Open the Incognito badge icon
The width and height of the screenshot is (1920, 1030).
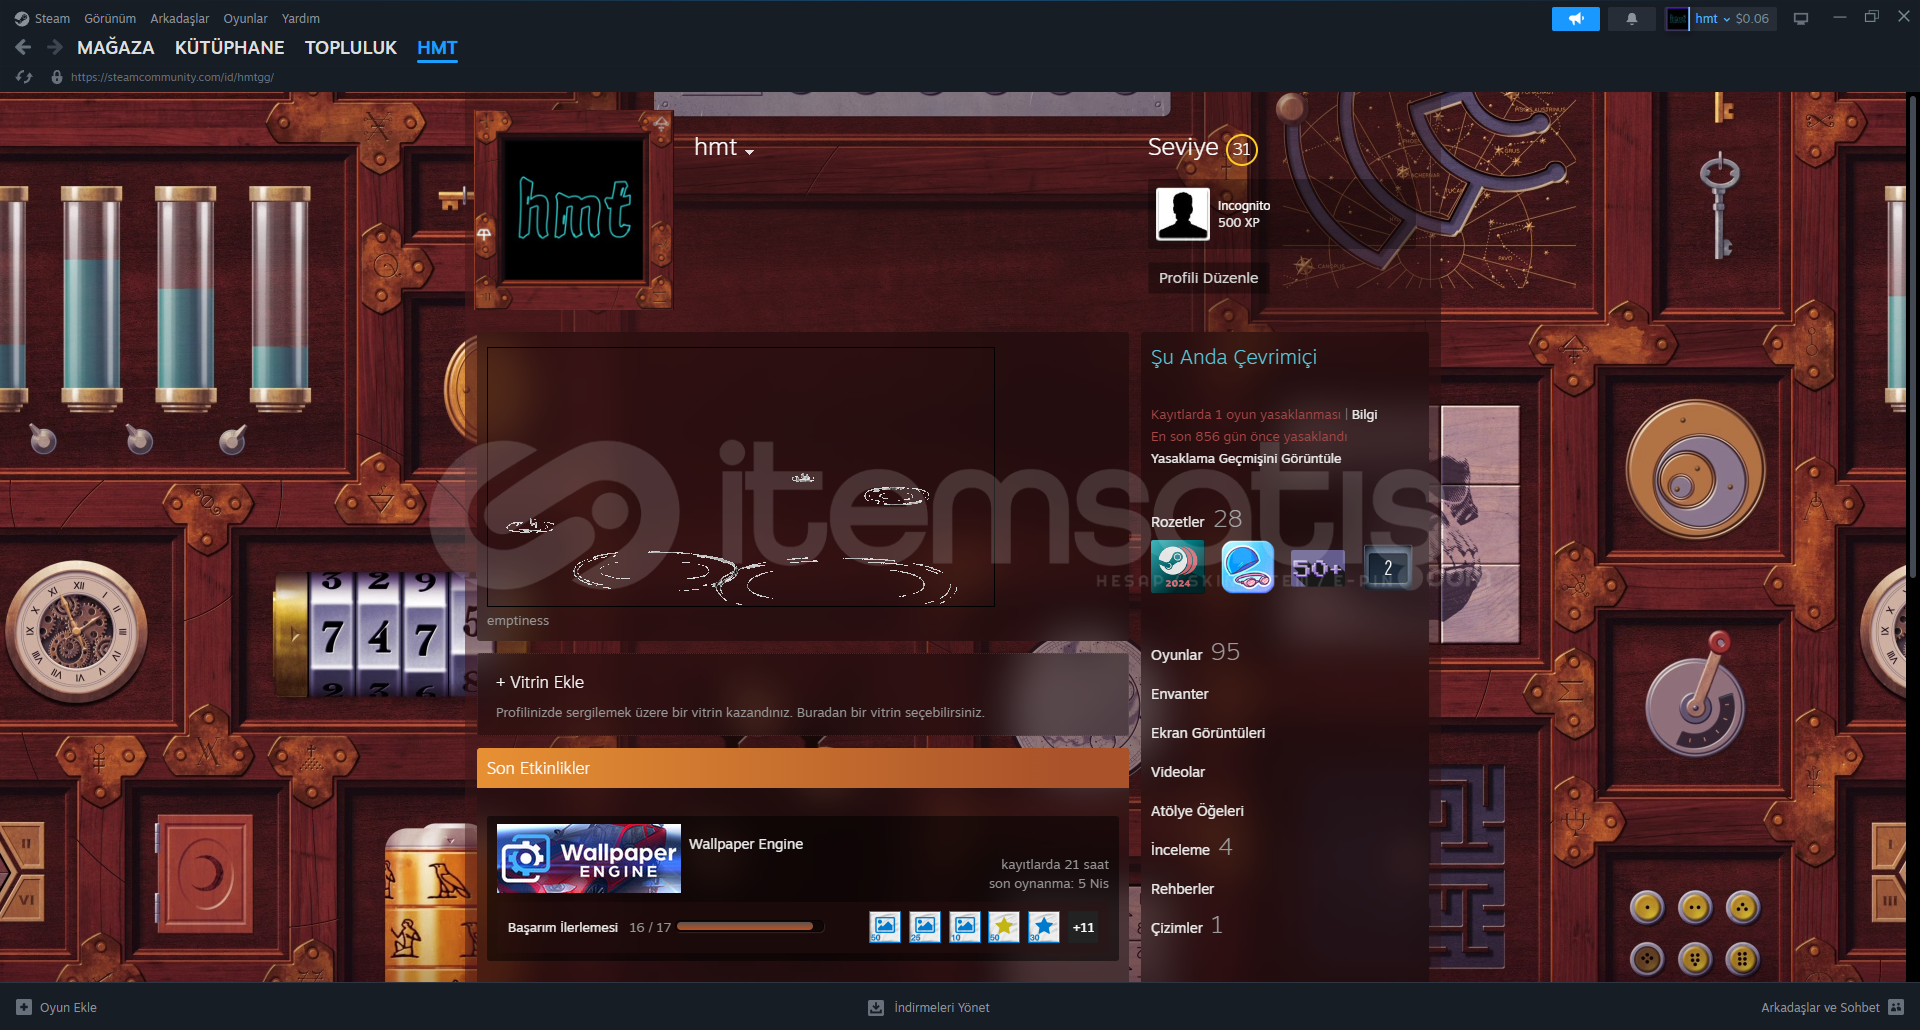point(1183,214)
